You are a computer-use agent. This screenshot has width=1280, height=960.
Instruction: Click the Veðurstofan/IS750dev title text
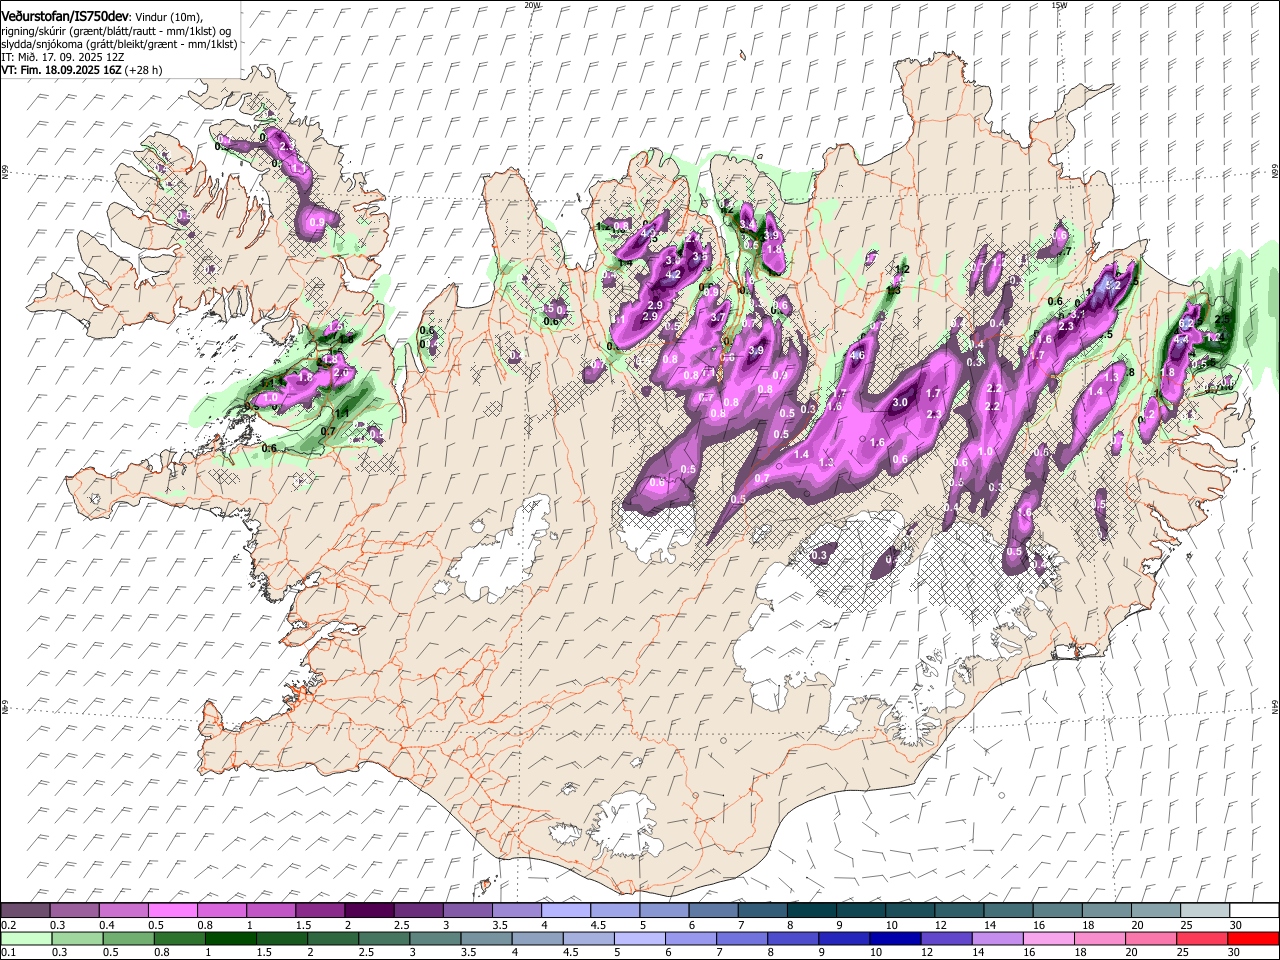(x=66, y=16)
